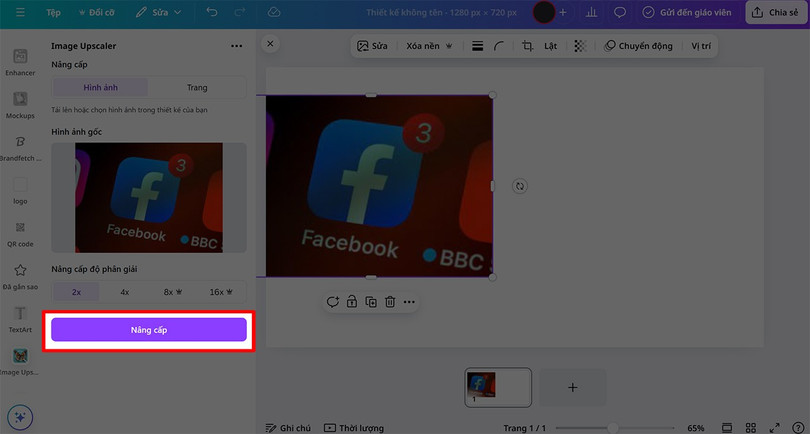Select the Hình ảnh tab
Screen dimensions: 810x434
point(100,88)
